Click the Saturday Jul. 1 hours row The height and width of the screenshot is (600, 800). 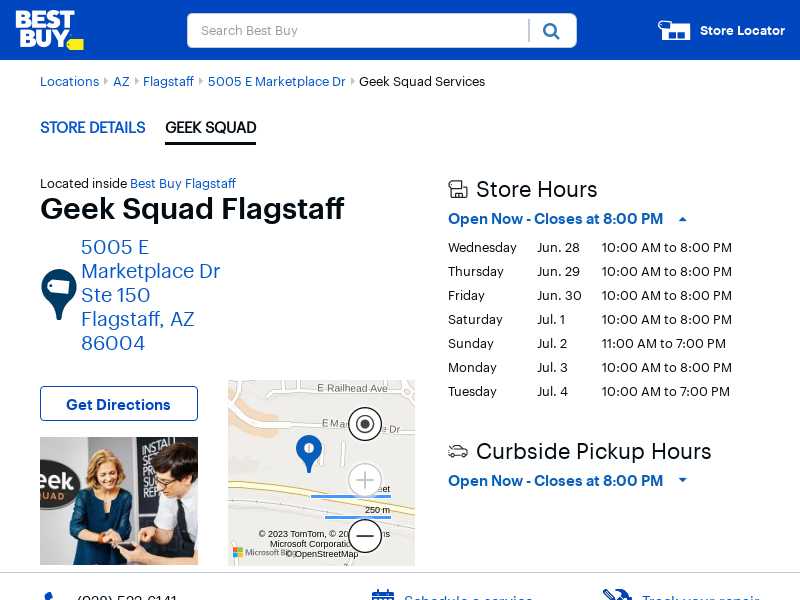590,319
